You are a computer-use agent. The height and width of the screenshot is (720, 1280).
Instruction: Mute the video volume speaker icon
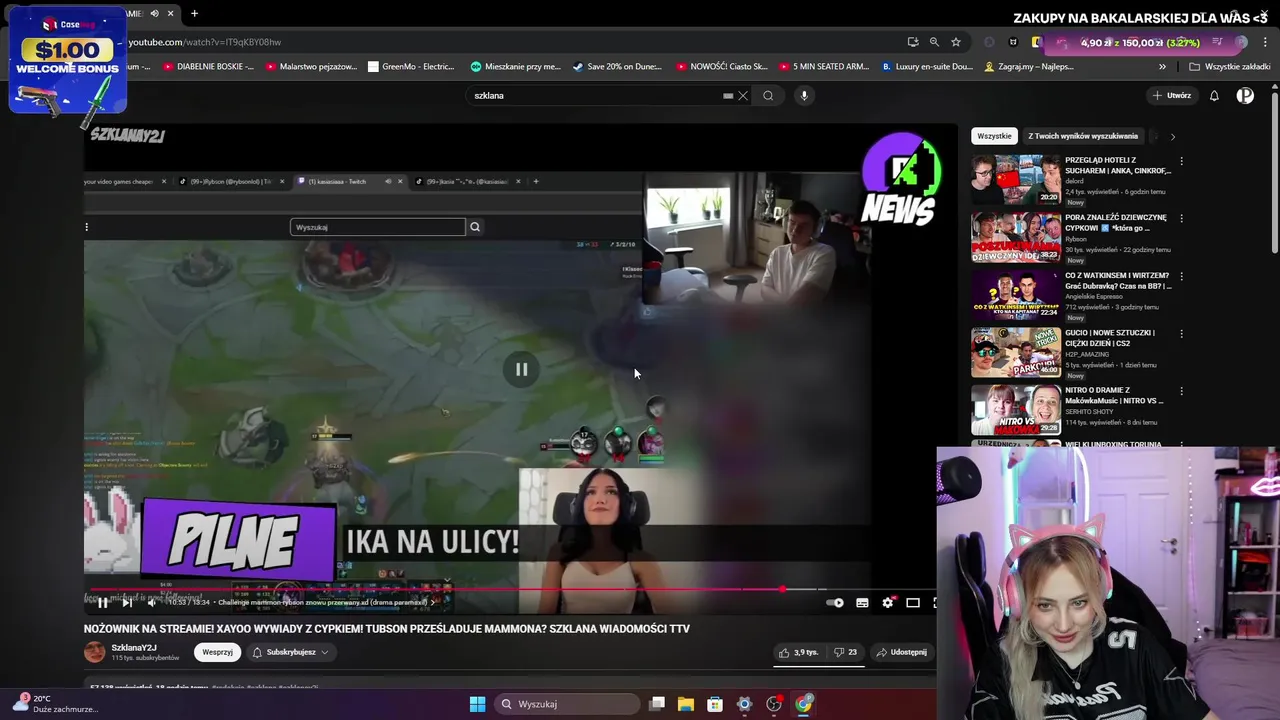[x=152, y=603]
